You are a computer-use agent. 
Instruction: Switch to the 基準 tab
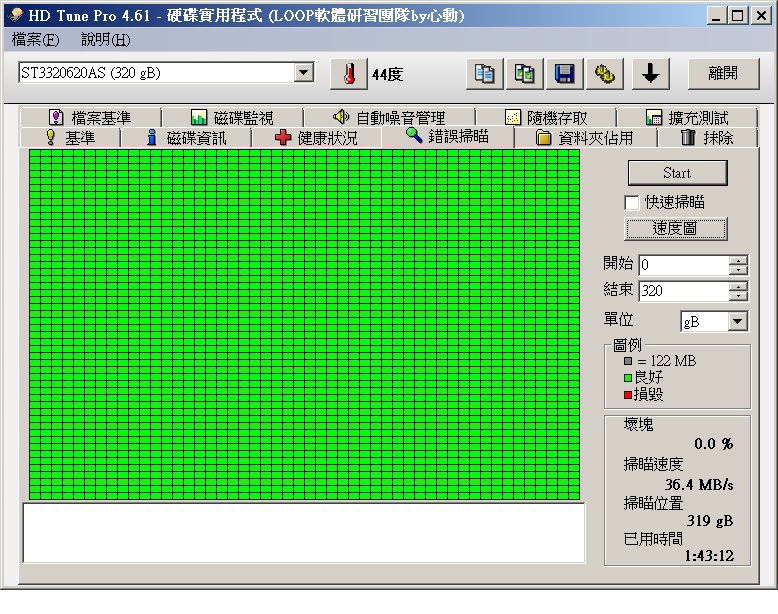pos(70,137)
